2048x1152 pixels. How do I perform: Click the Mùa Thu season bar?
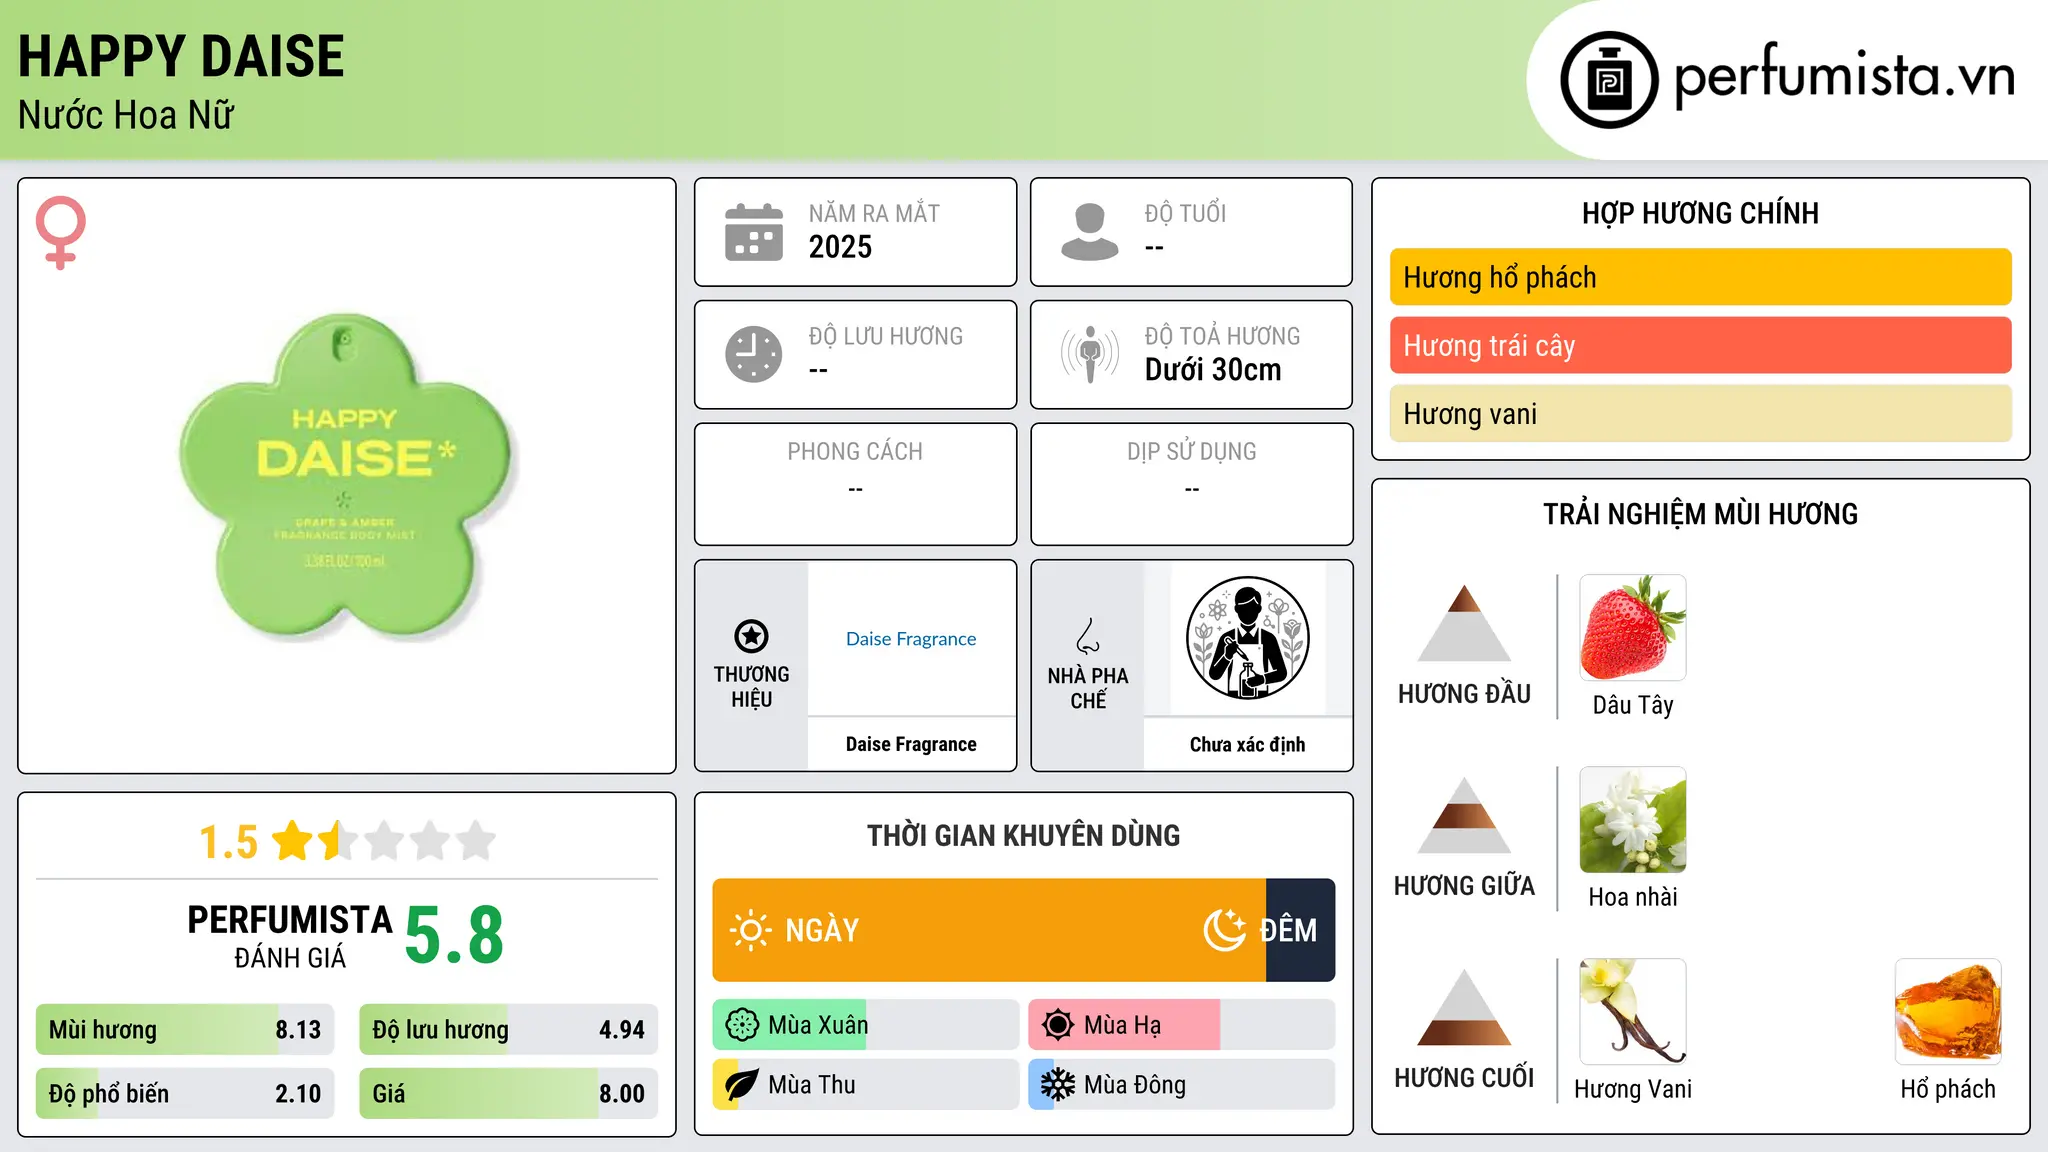click(x=866, y=1085)
